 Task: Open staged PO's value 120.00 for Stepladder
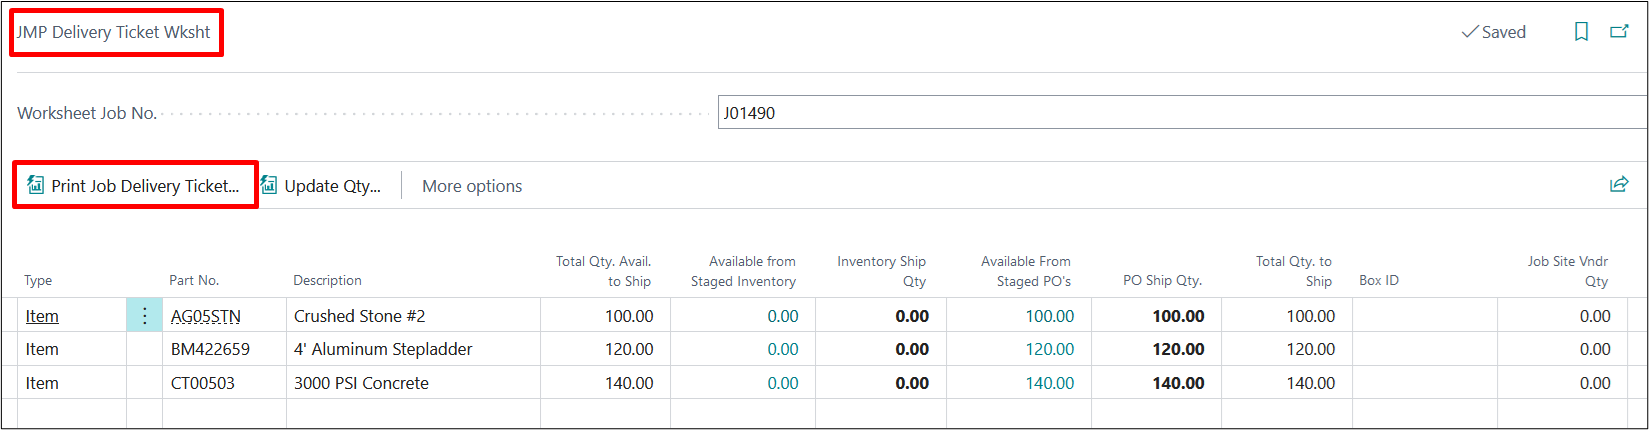(1049, 349)
